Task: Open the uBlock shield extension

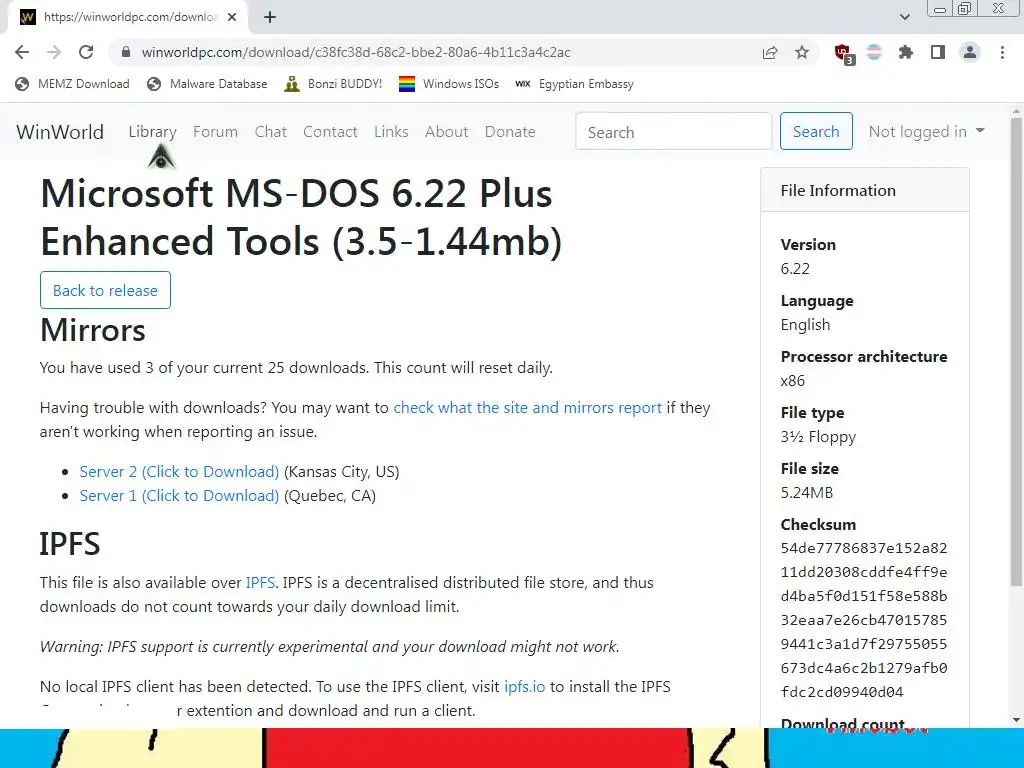Action: coord(843,53)
